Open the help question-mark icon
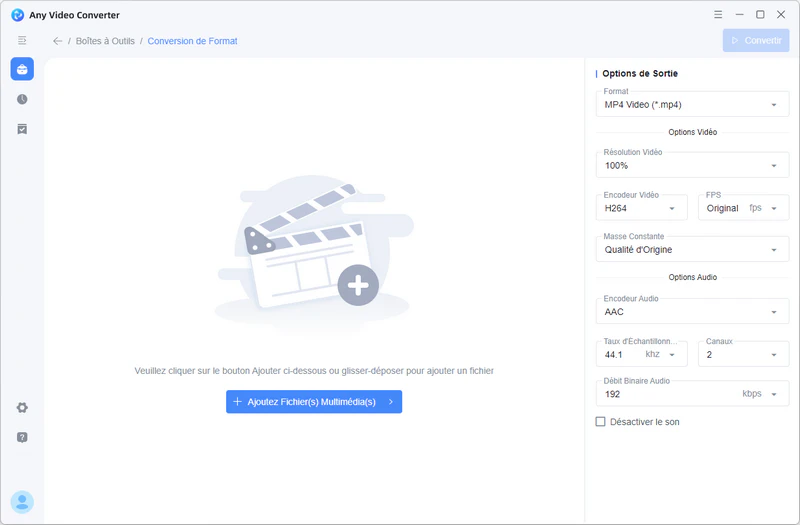The image size is (800, 525). (x=22, y=437)
